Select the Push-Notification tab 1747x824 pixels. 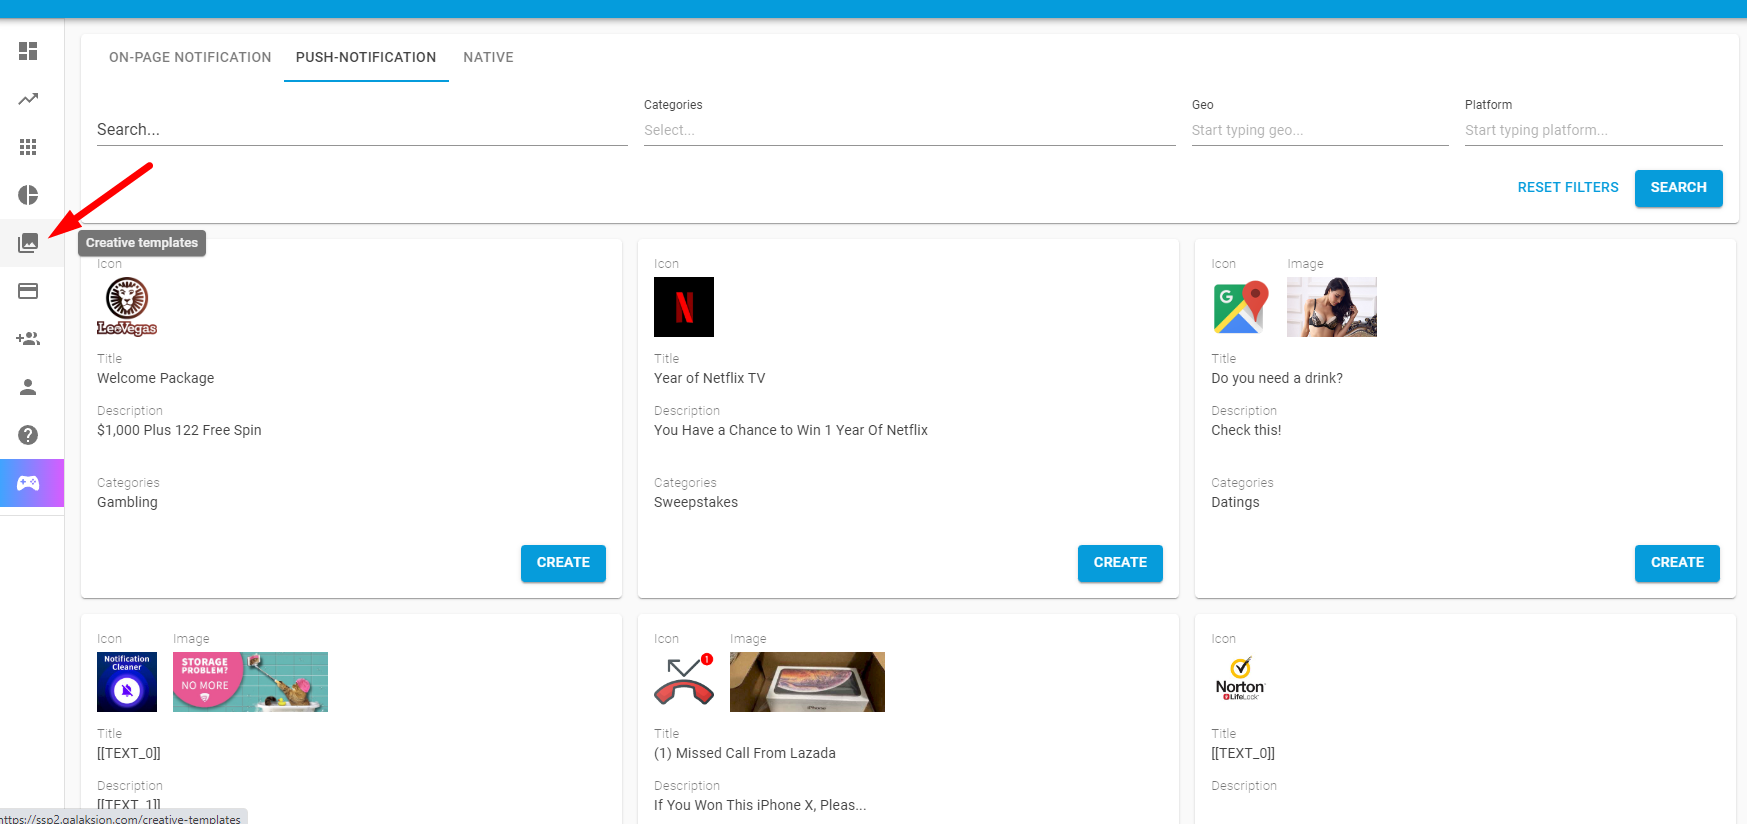366,57
